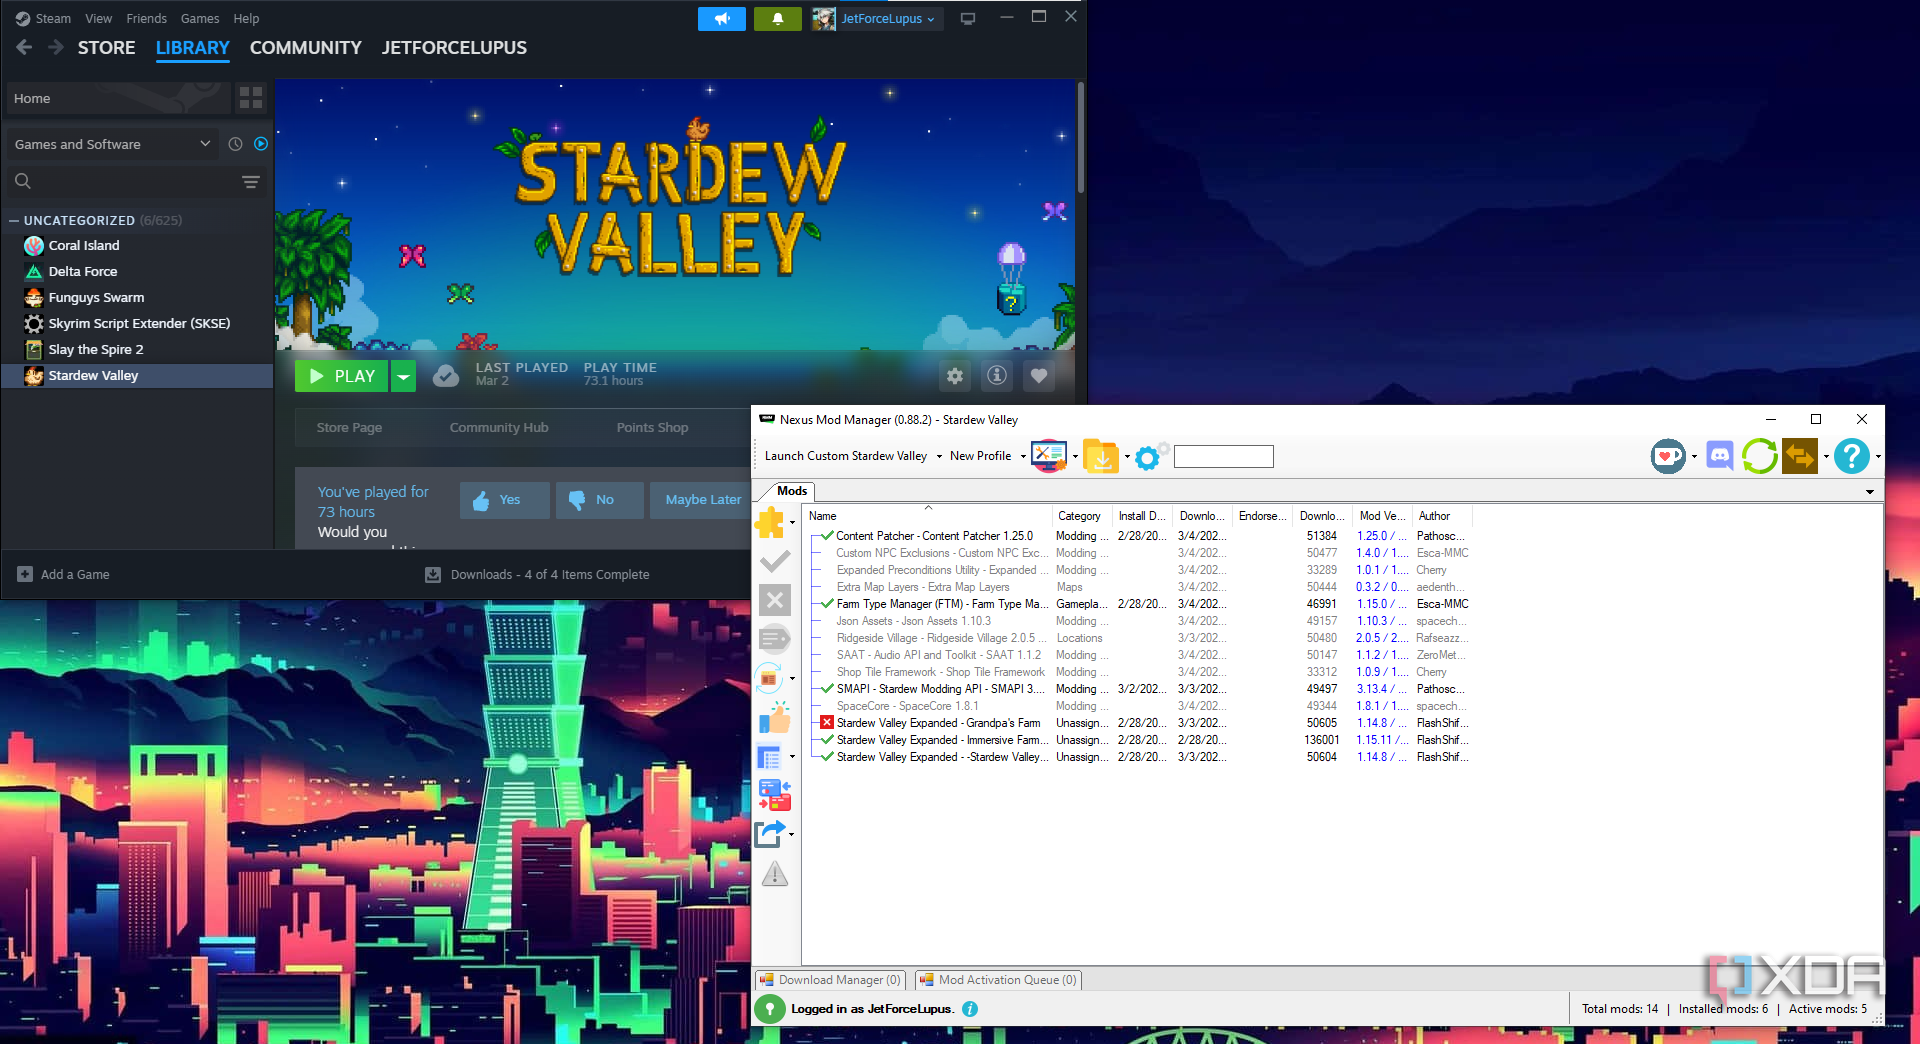Open the Steam Friends menu
Viewport: 1920px width, 1044px height.
146,18
